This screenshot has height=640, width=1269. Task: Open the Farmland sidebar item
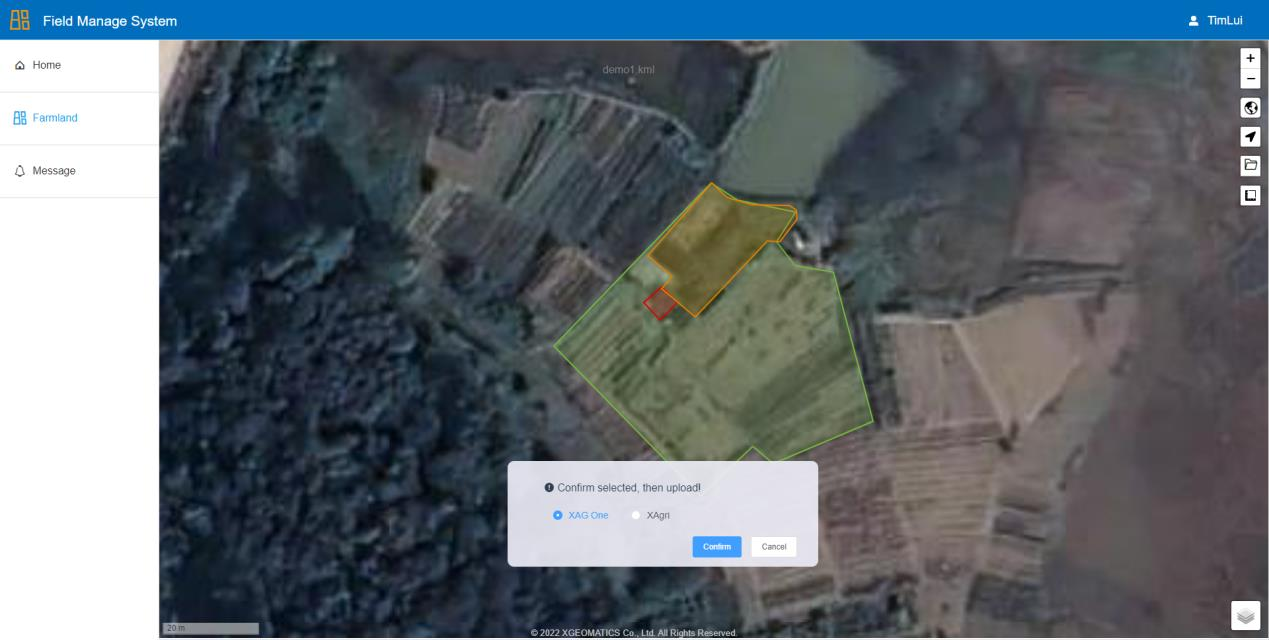coord(54,118)
